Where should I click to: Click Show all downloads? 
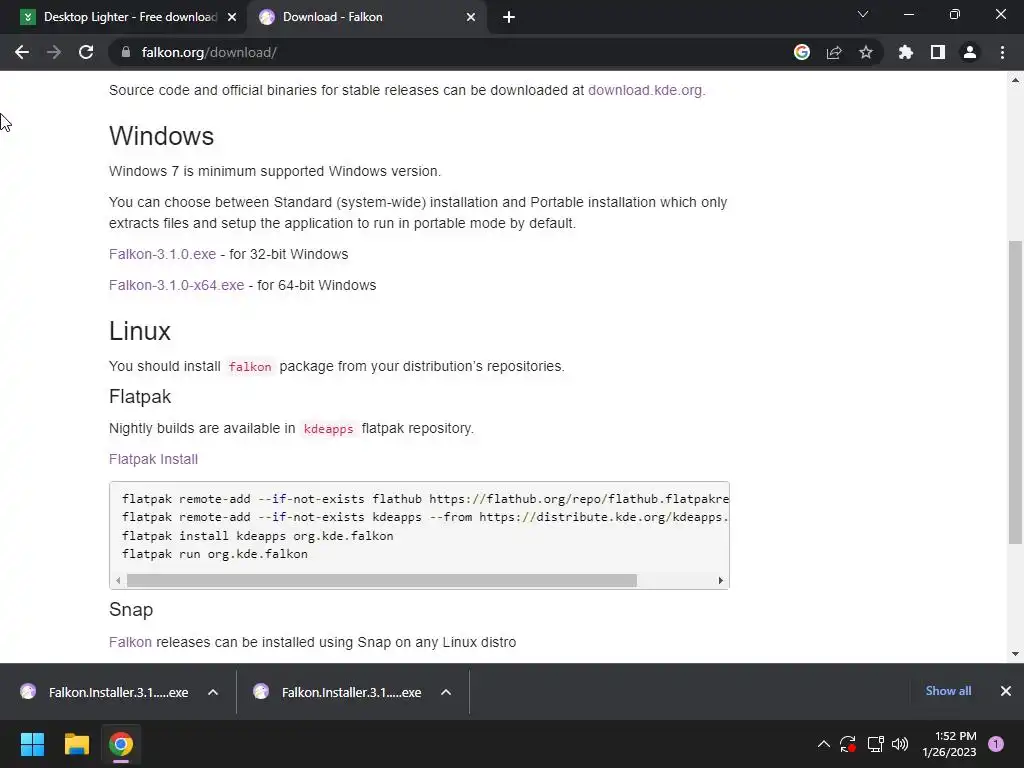click(948, 691)
